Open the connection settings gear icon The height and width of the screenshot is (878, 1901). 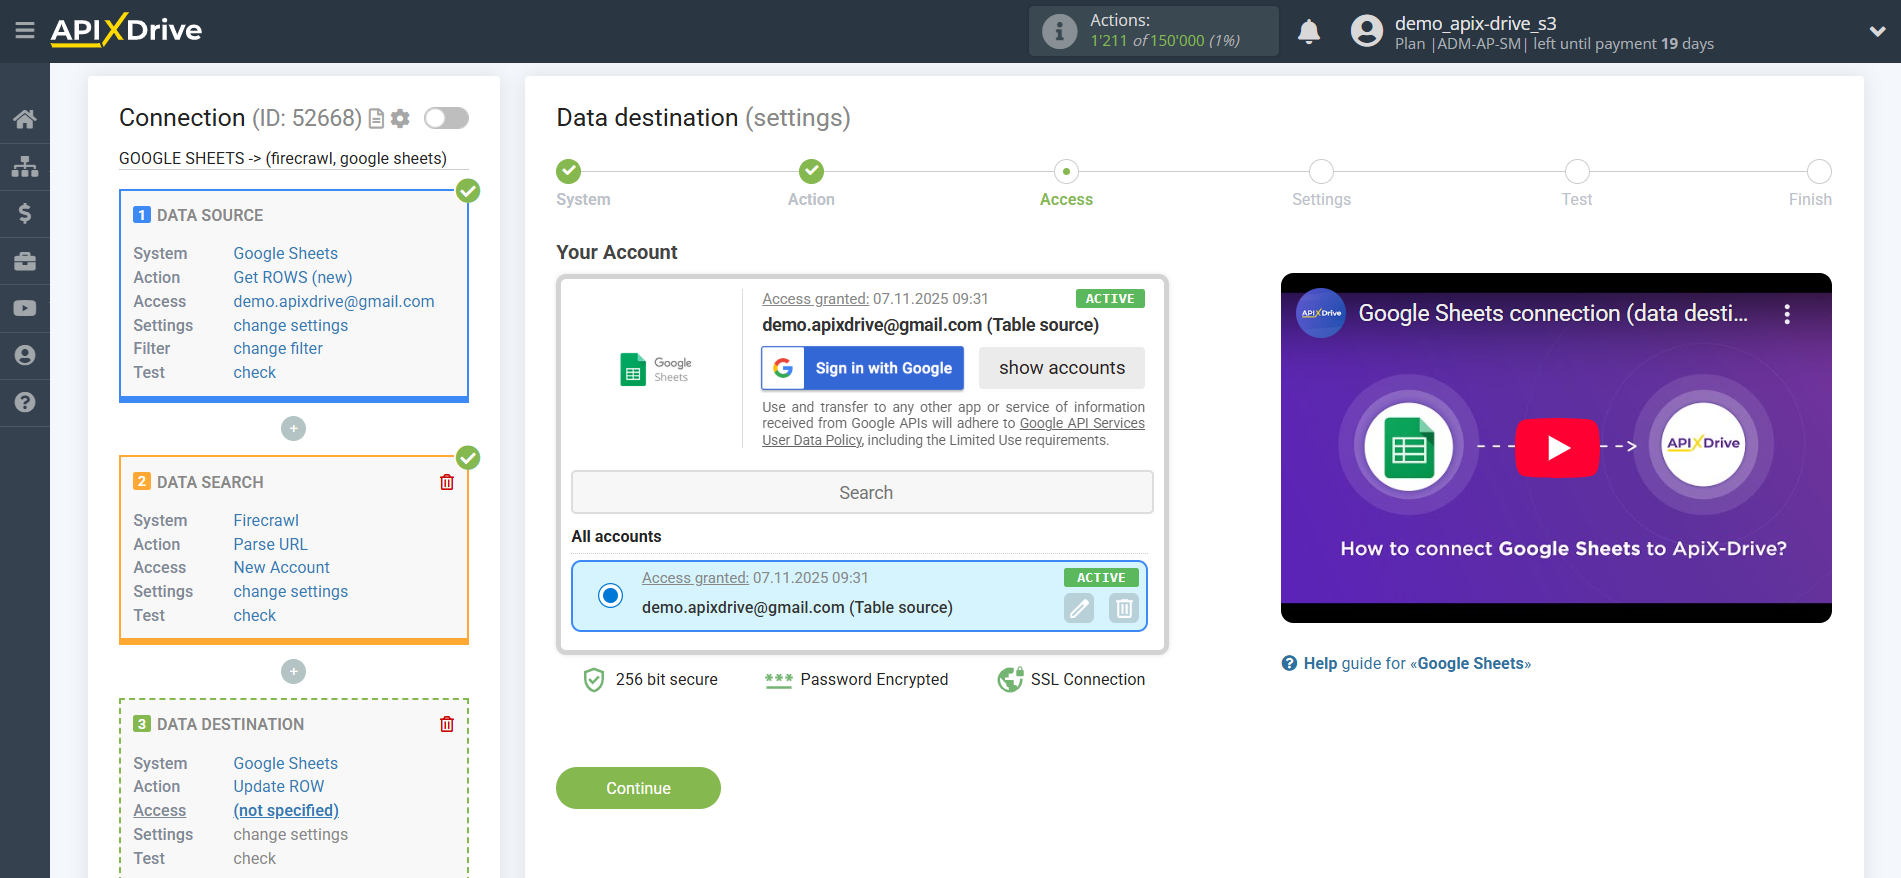click(400, 119)
